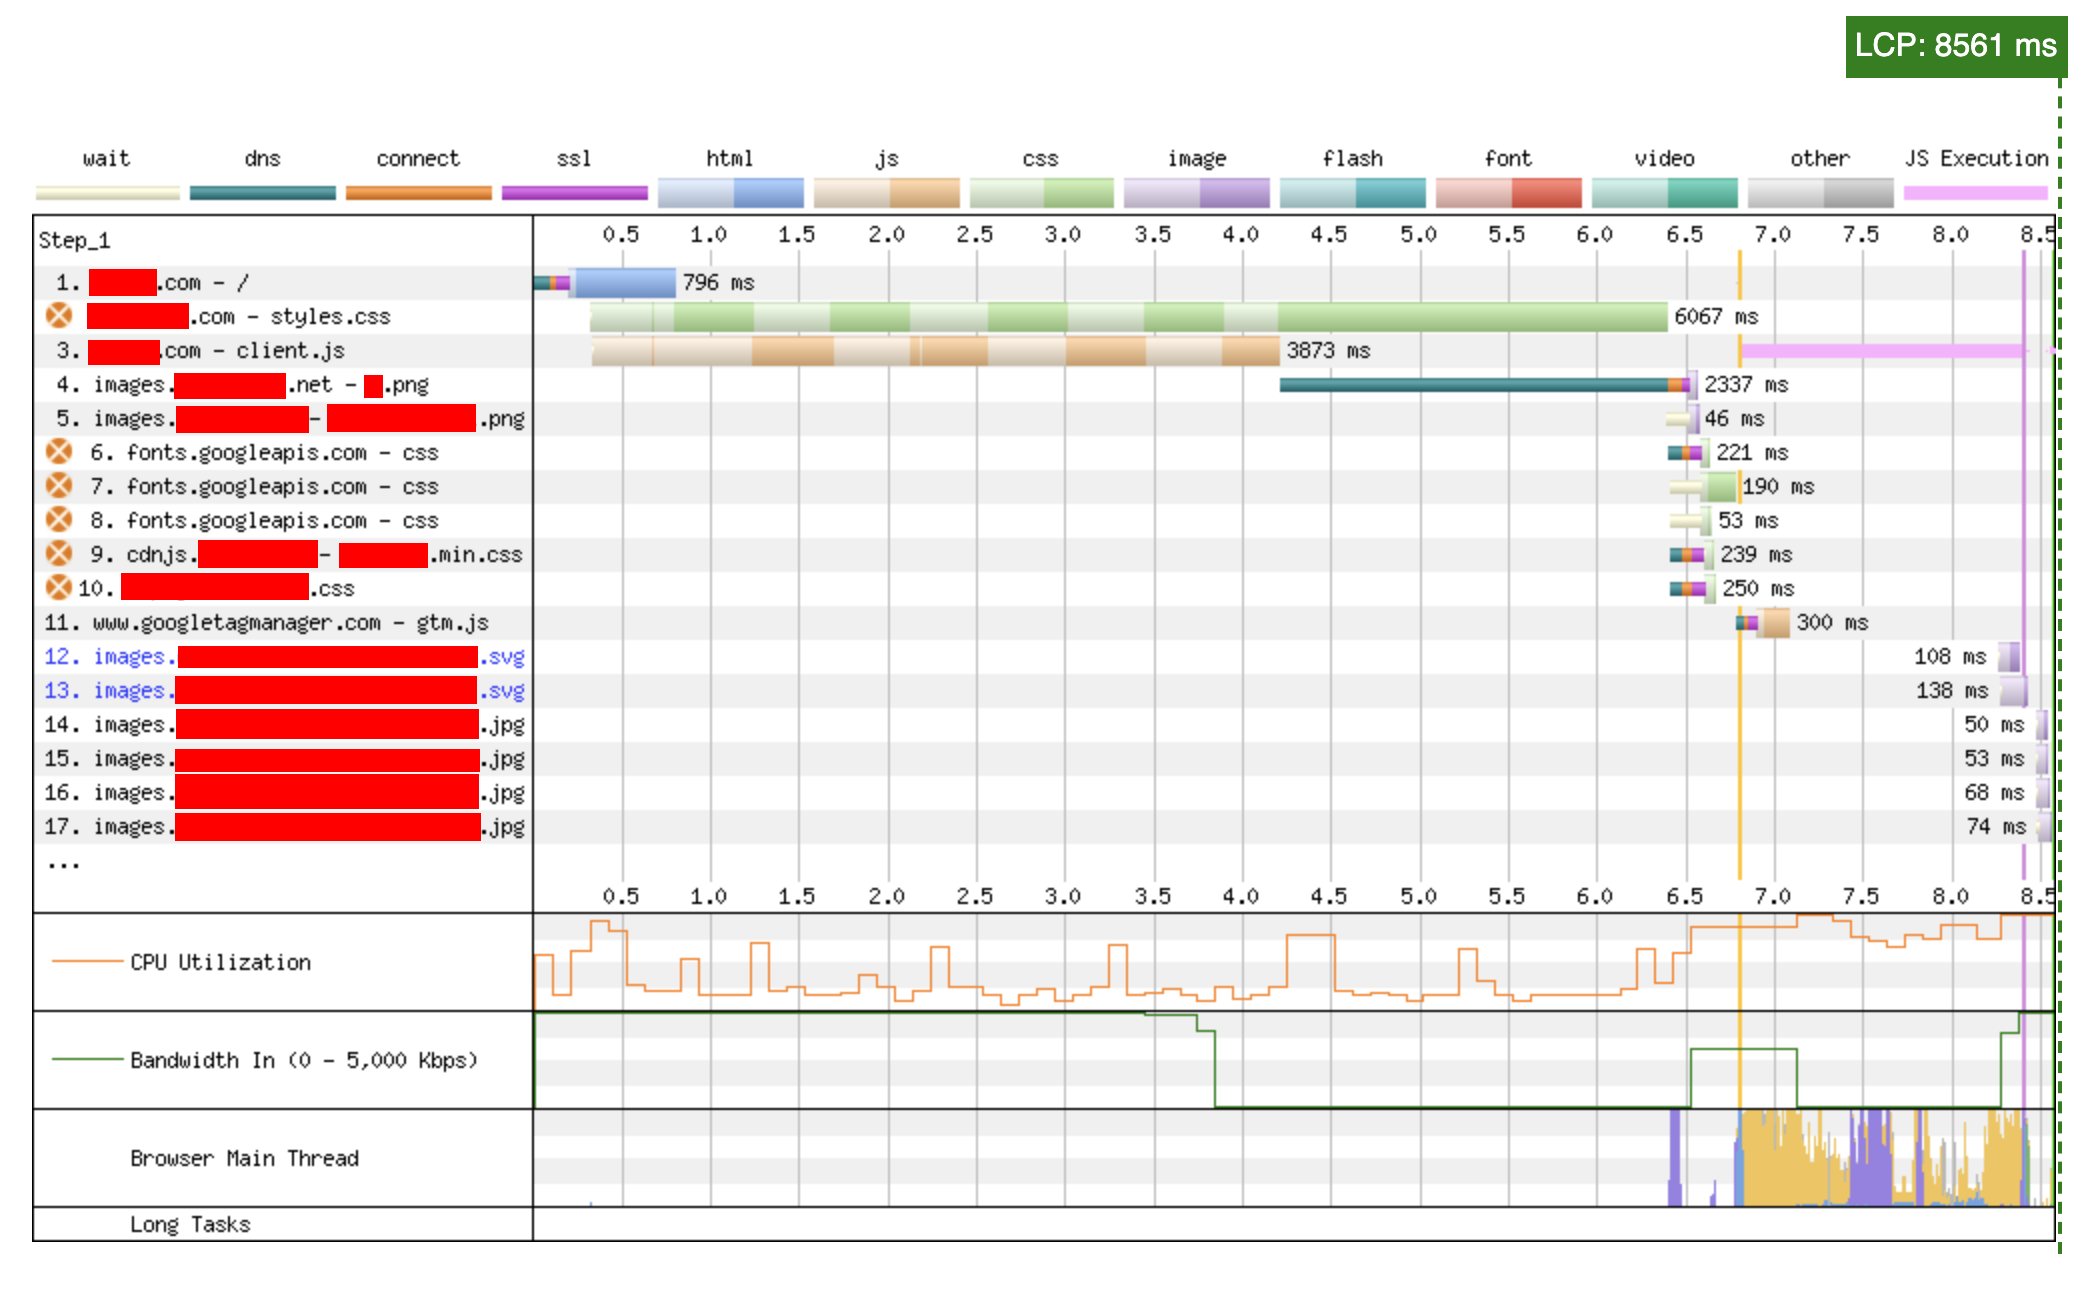Click the render-blocking icon on the cdnjs min.css request
Screen dimensions: 2092x1292
coord(60,554)
